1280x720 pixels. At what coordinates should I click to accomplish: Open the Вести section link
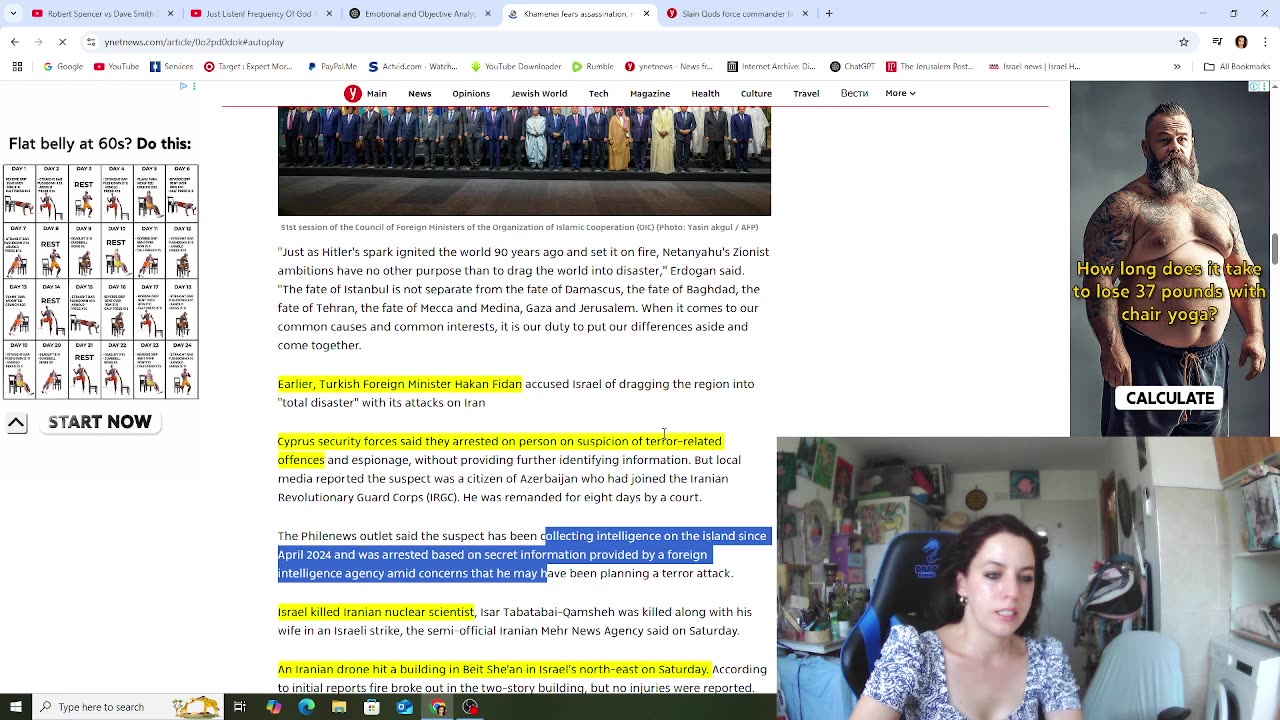click(854, 93)
